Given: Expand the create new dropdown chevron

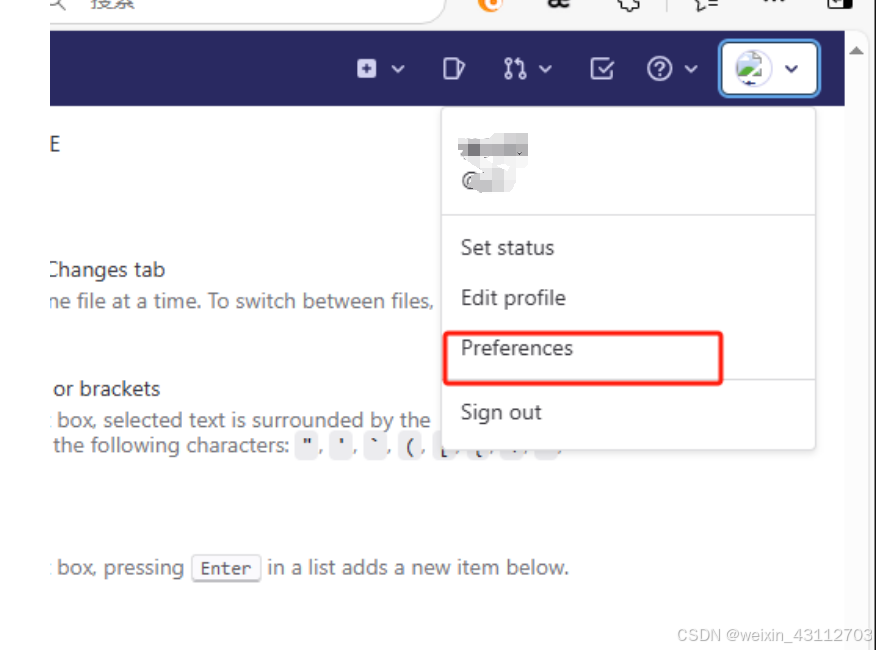Looking at the screenshot, I should point(398,69).
